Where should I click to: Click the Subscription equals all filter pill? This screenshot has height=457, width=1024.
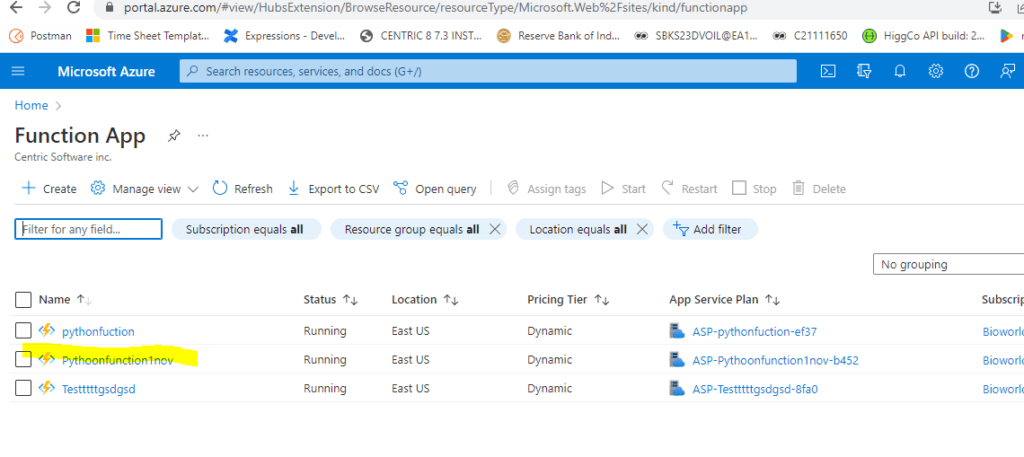pyautogui.click(x=246, y=229)
